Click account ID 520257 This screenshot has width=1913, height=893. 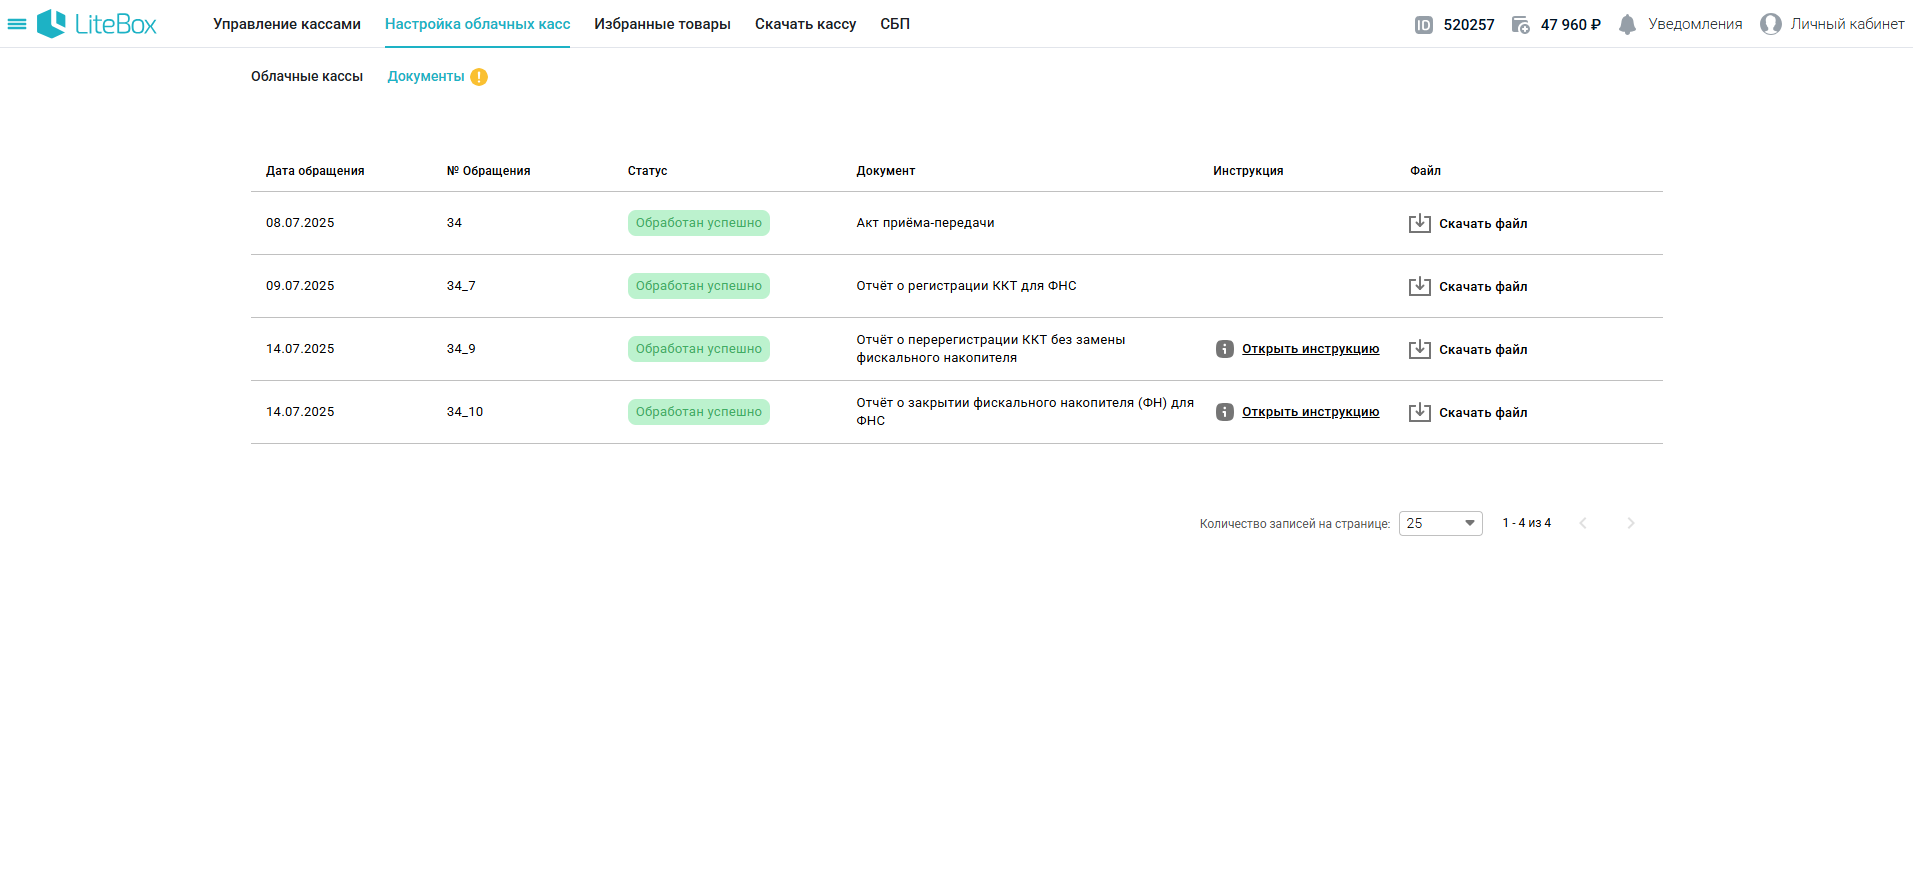coord(1469,25)
